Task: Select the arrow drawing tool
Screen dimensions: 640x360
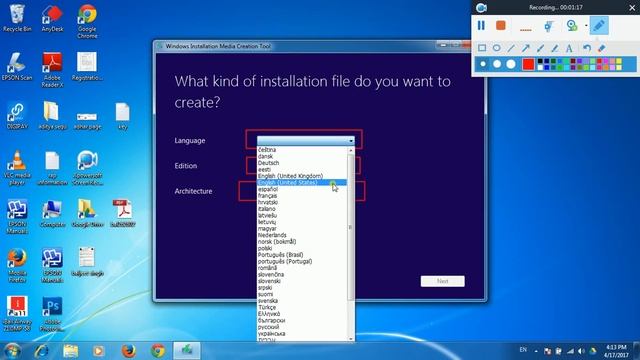Action: coord(525,48)
